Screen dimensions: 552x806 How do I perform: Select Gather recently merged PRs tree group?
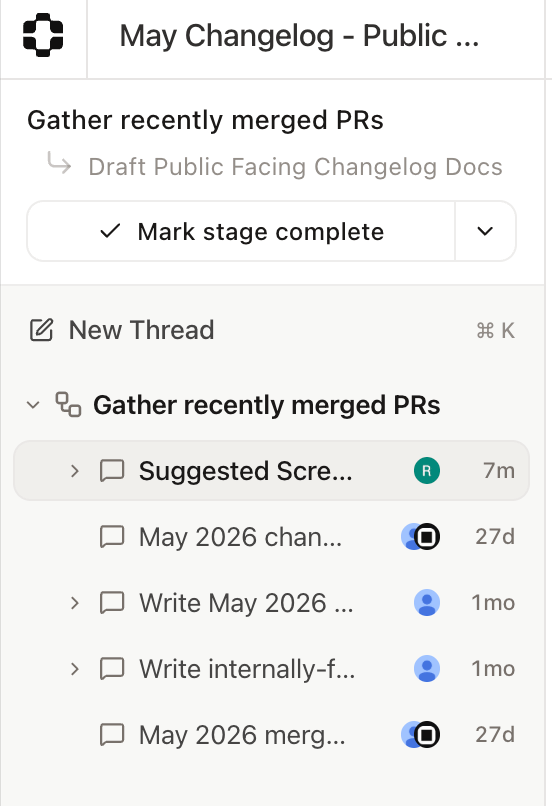pos(266,405)
